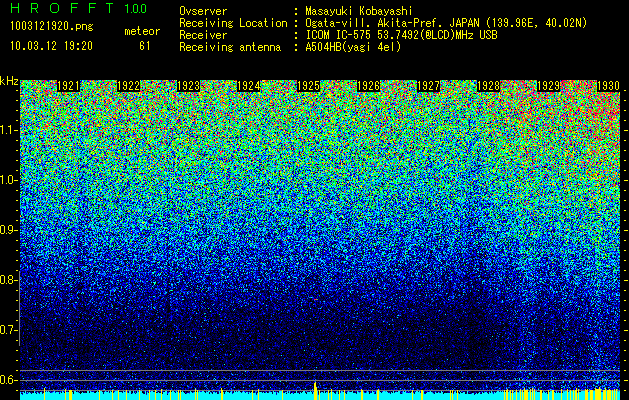Click the 1929 time marker
The height and width of the screenshot is (400, 629).
pos(549,86)
